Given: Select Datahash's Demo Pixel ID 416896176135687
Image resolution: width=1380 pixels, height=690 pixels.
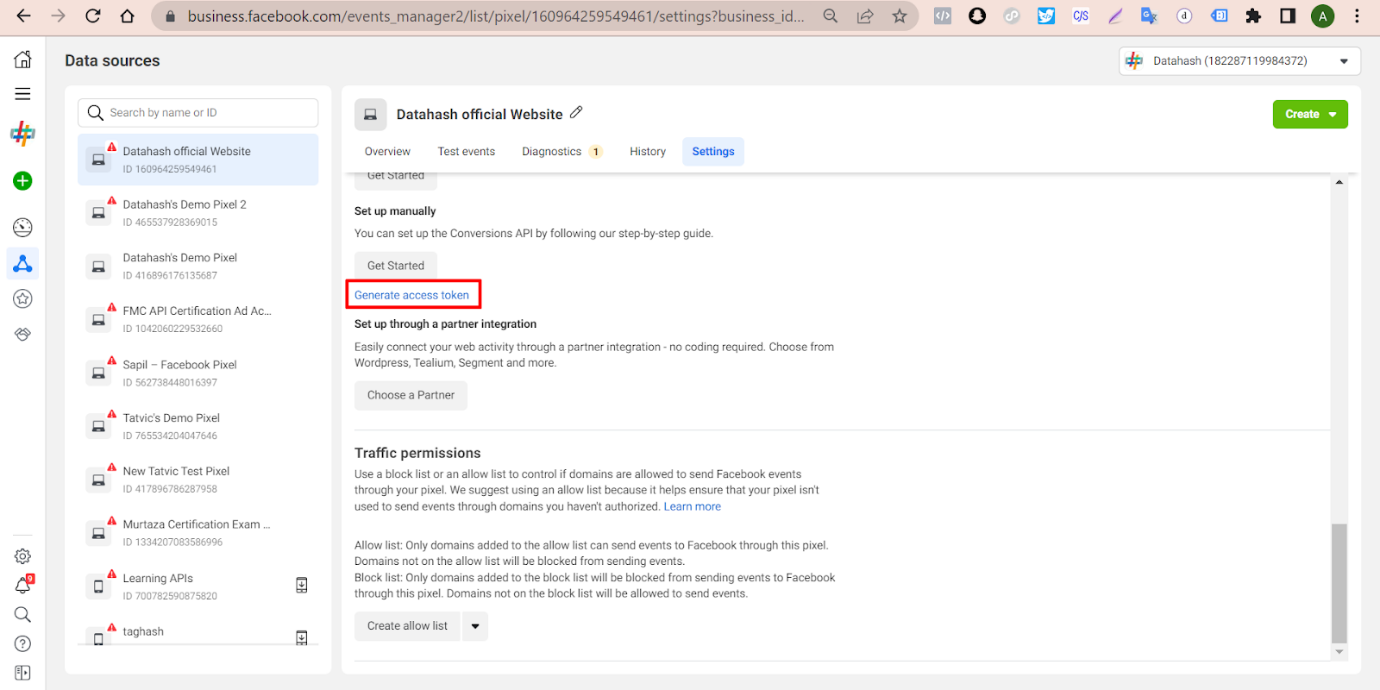Looking at the screenshot, I should coord(198,266).
